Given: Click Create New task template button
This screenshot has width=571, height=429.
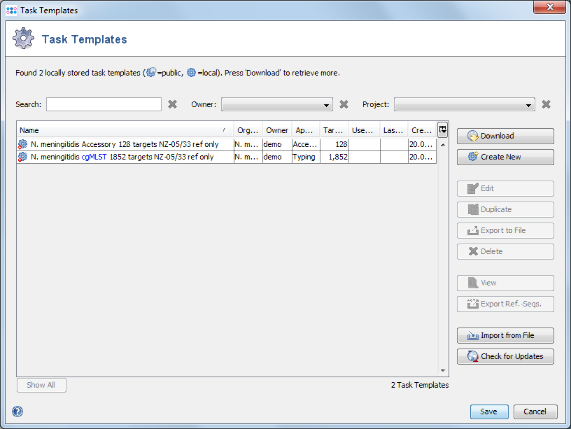Looking at the screenshot, I should pyautogui.click(x=505, y=157).
